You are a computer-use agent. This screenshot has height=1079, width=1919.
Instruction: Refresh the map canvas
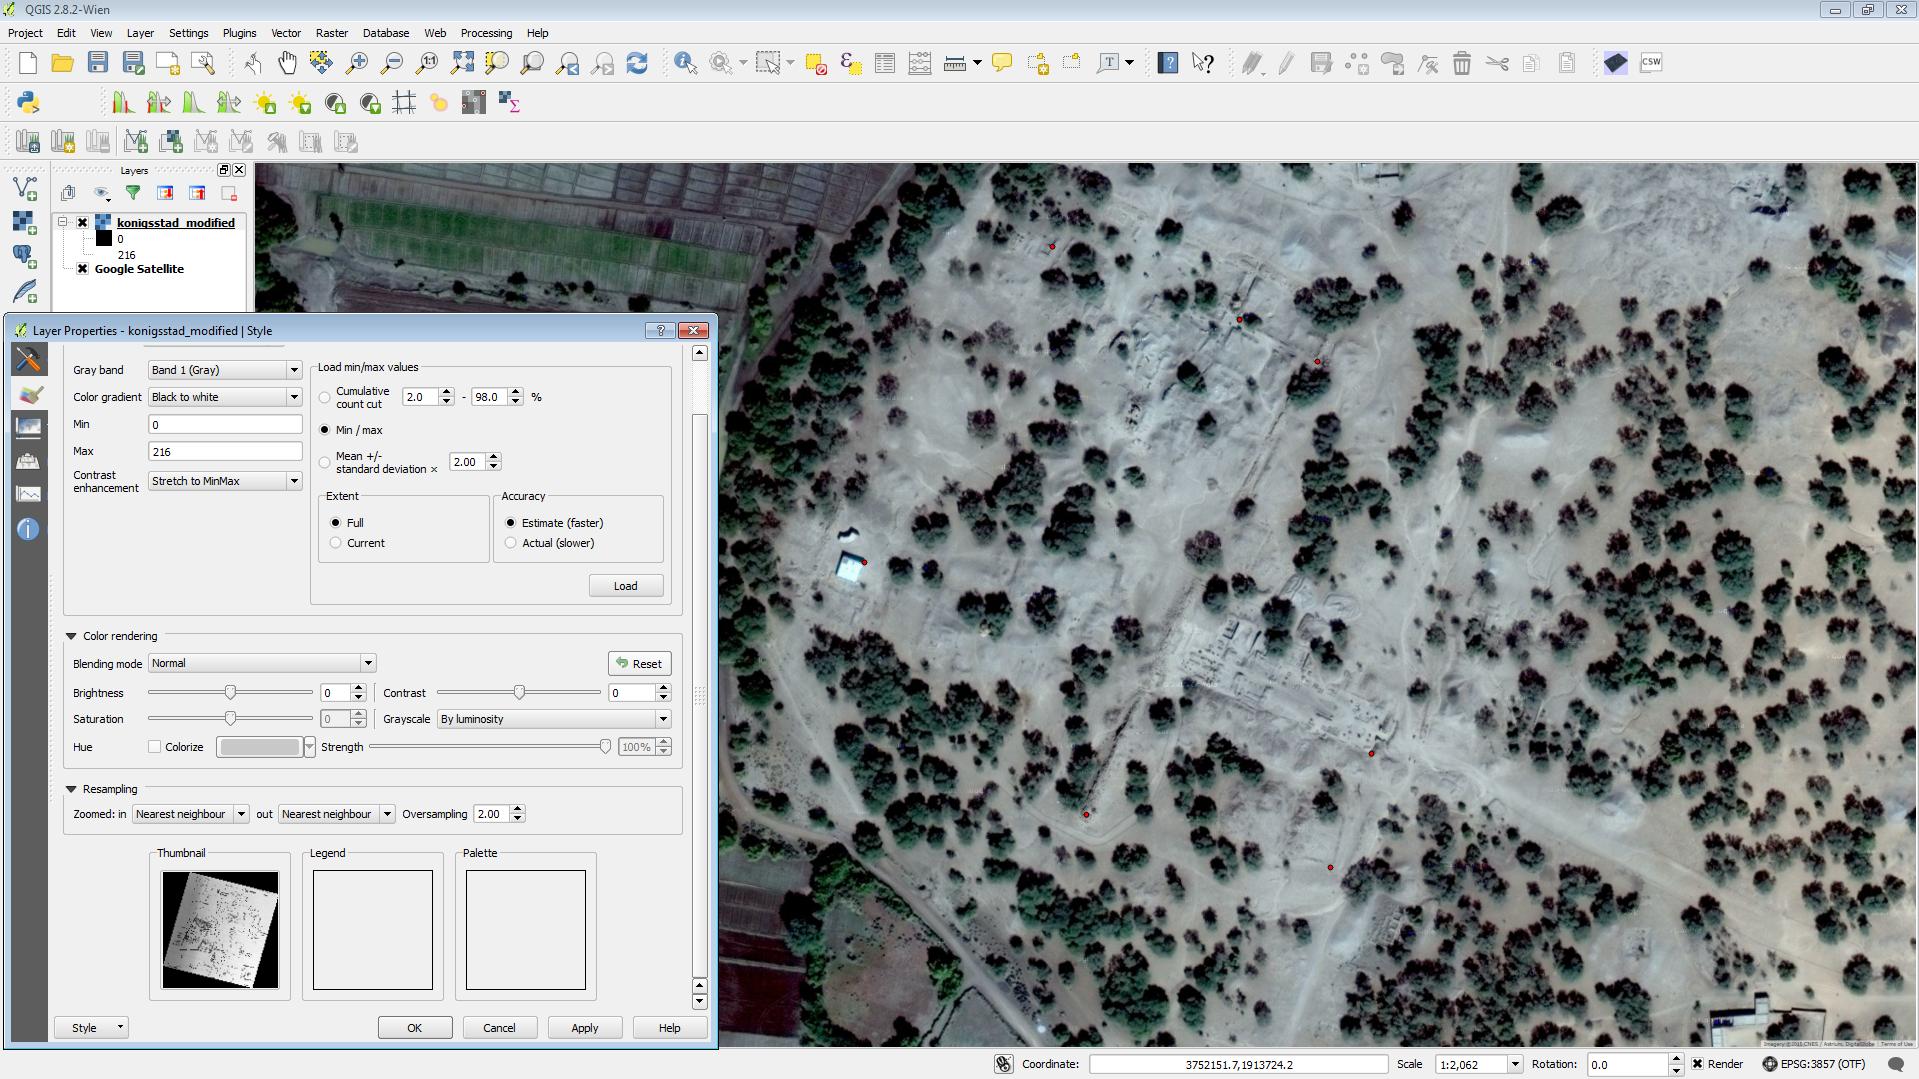coord(637,63)
